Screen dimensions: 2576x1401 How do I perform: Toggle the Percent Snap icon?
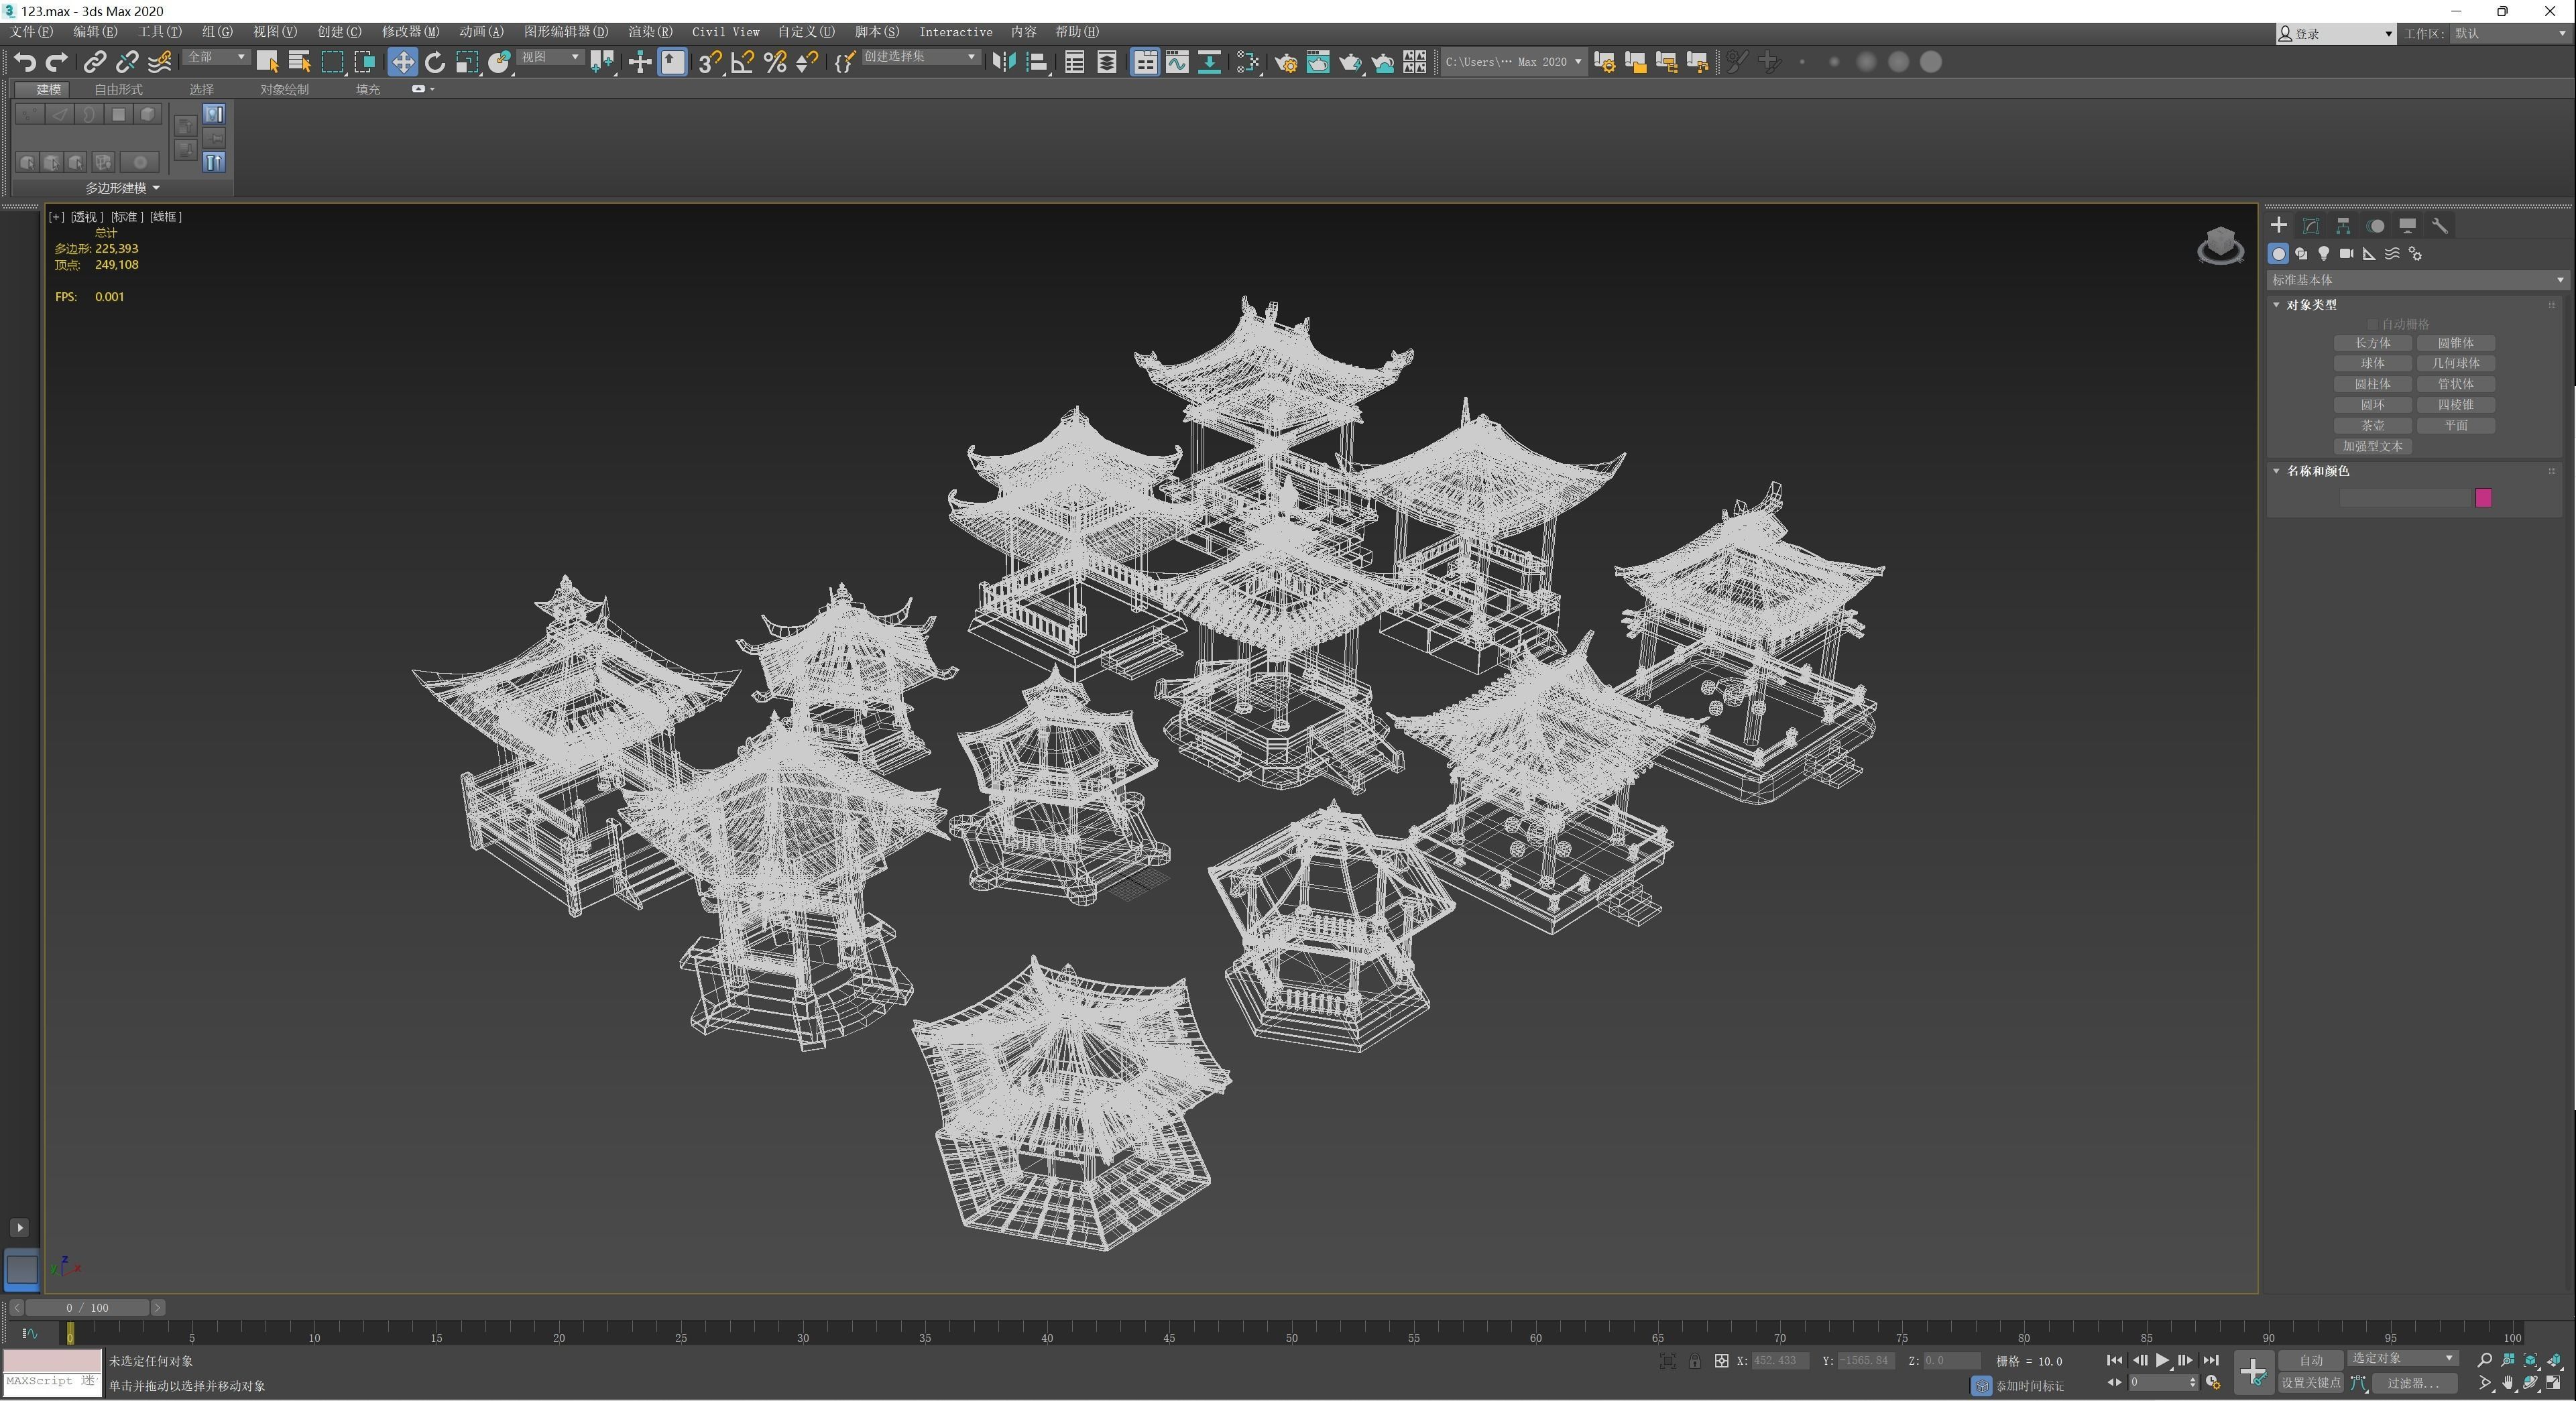tap(775, 62)
